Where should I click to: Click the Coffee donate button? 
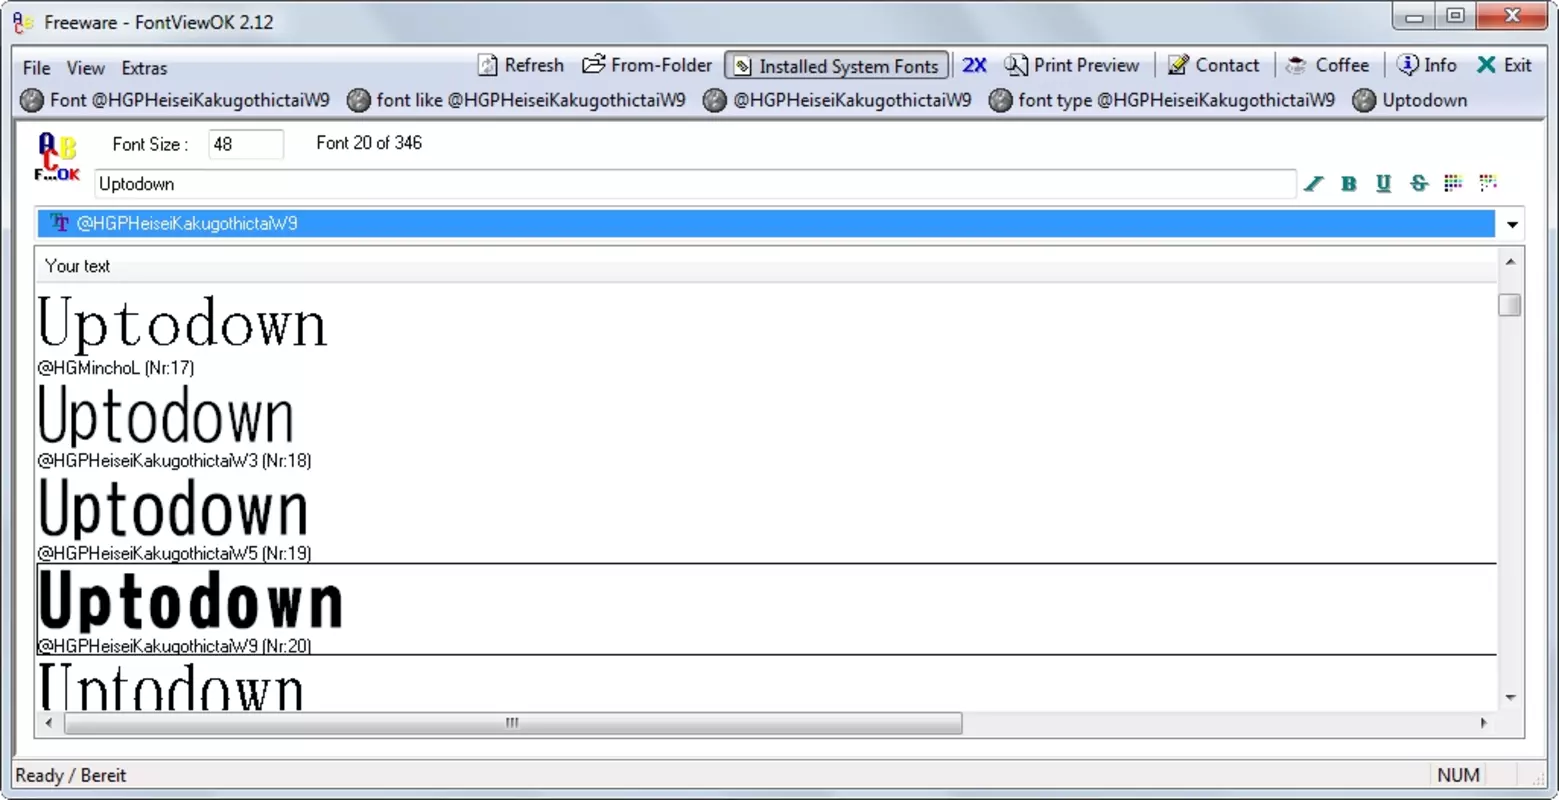coord(1327,65)
